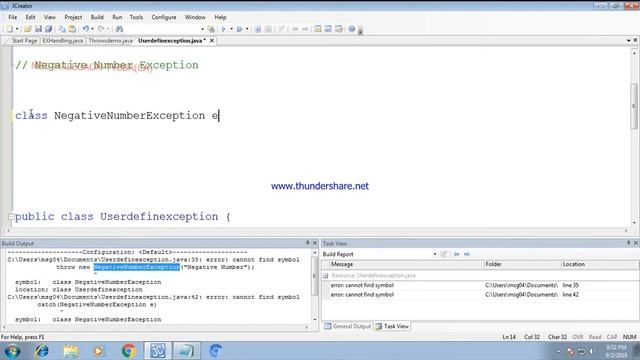This screenshot has width=640, height=360.
Task: Click the Find binoculars icon
Action: [x=119, y=29]
